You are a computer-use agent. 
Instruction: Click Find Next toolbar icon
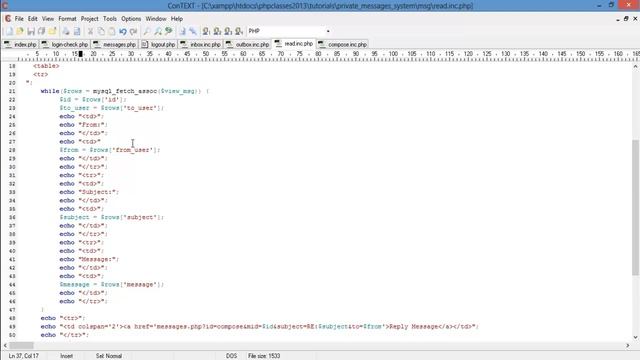click(x=158, y=31)
